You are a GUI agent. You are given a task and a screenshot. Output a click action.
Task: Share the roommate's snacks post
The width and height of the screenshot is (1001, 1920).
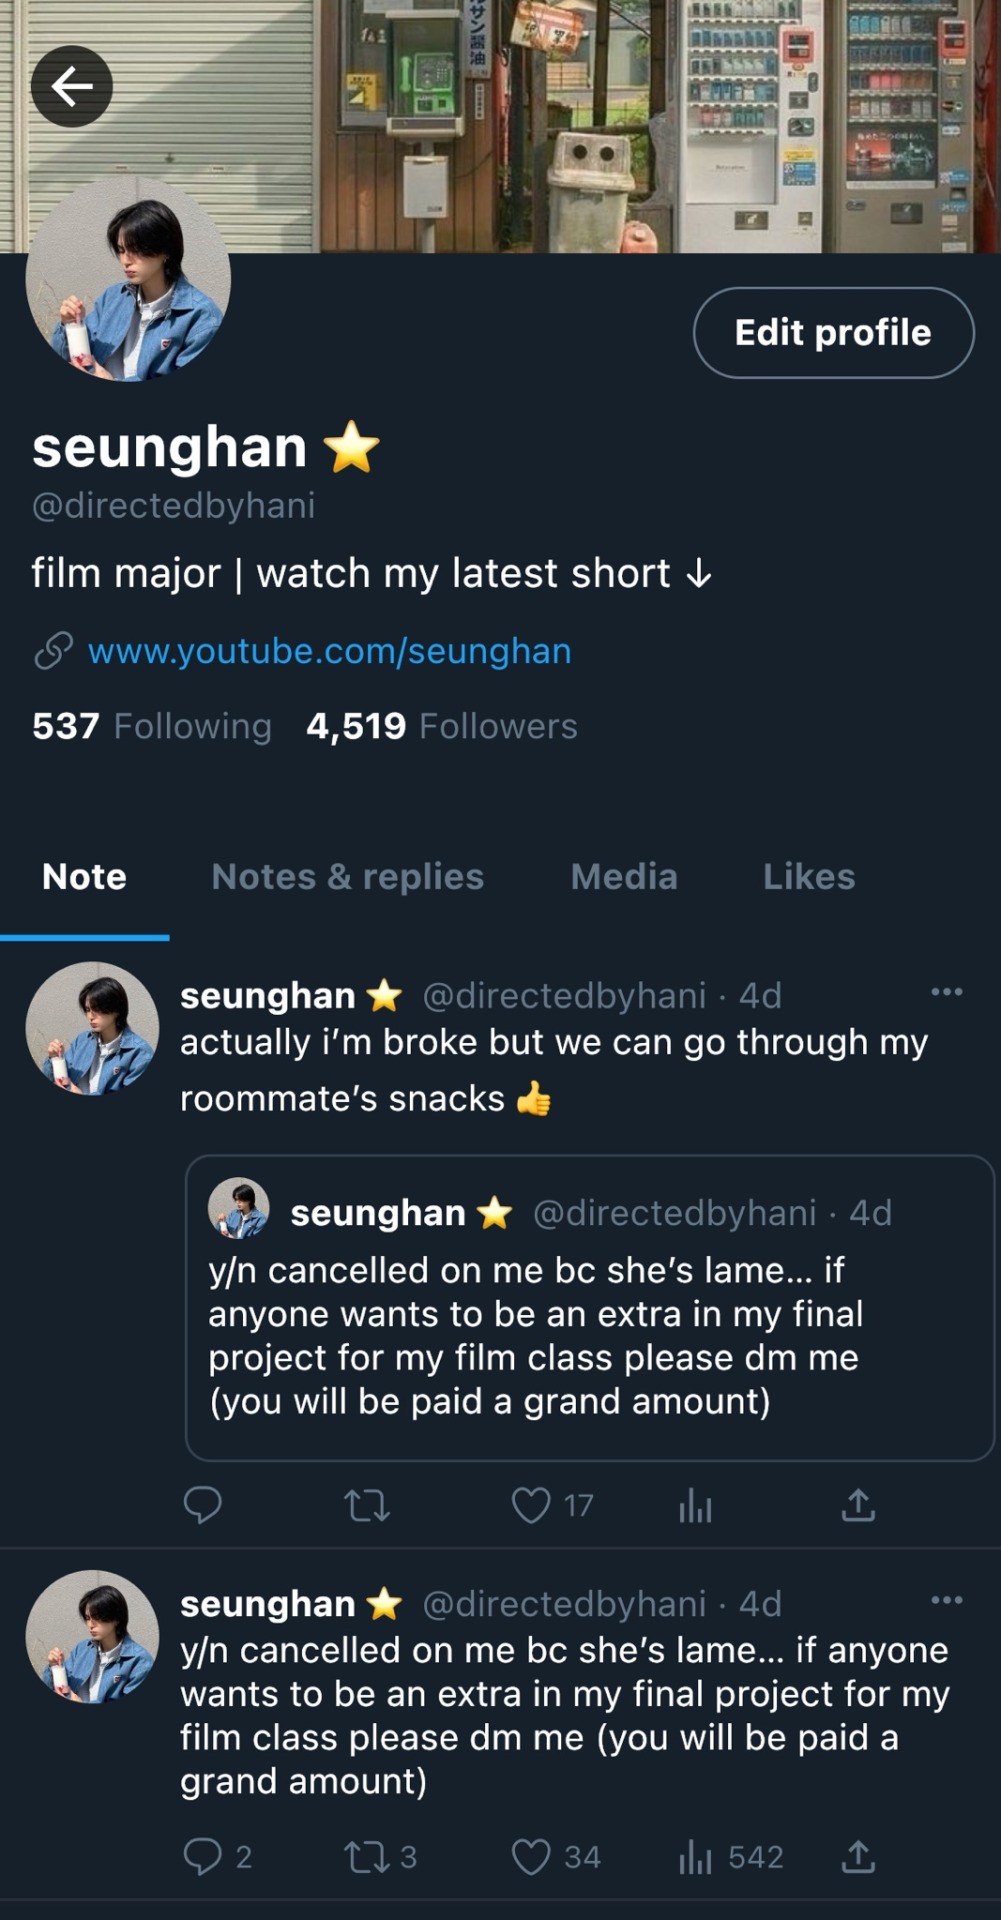[x=858, y=1504]
